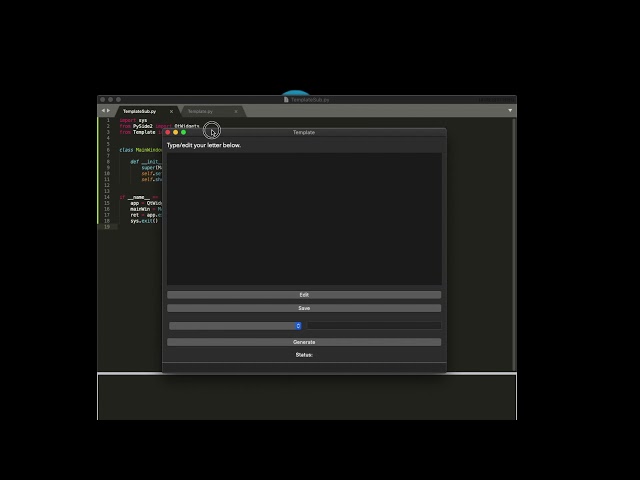Click the text field beside the combo box

374,325
